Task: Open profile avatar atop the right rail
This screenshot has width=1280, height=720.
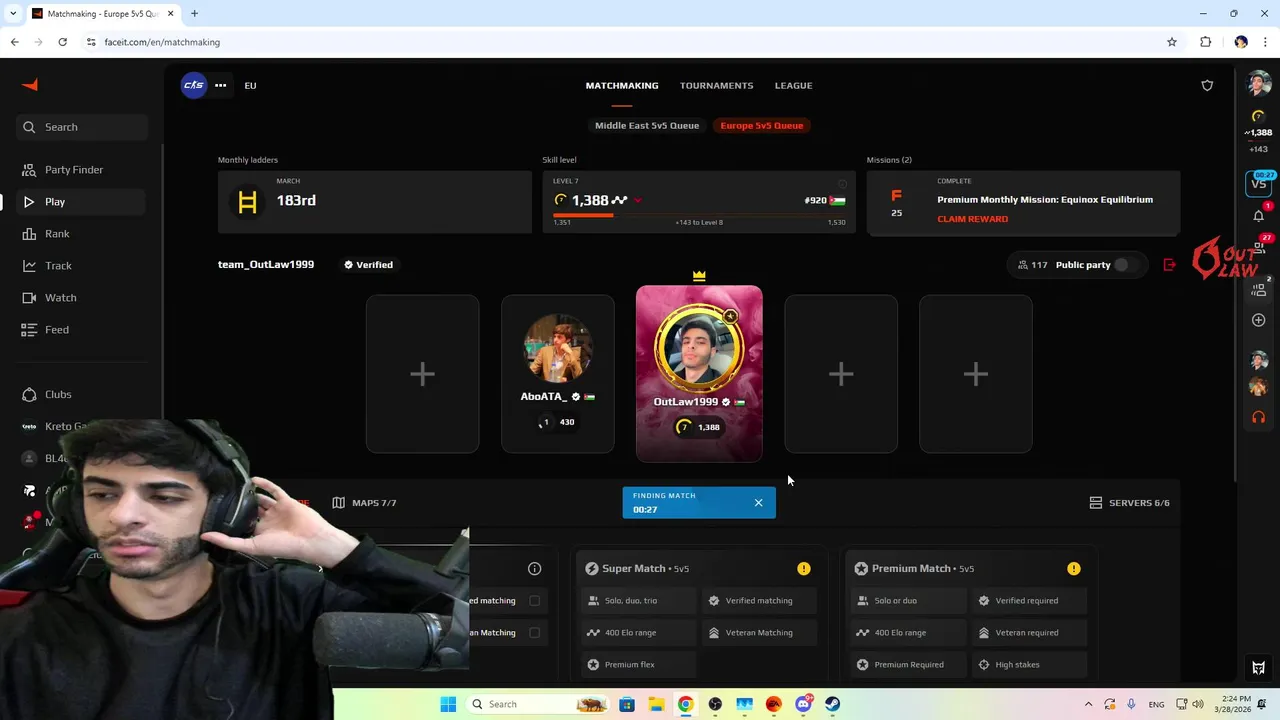Action: [1259, 85]
